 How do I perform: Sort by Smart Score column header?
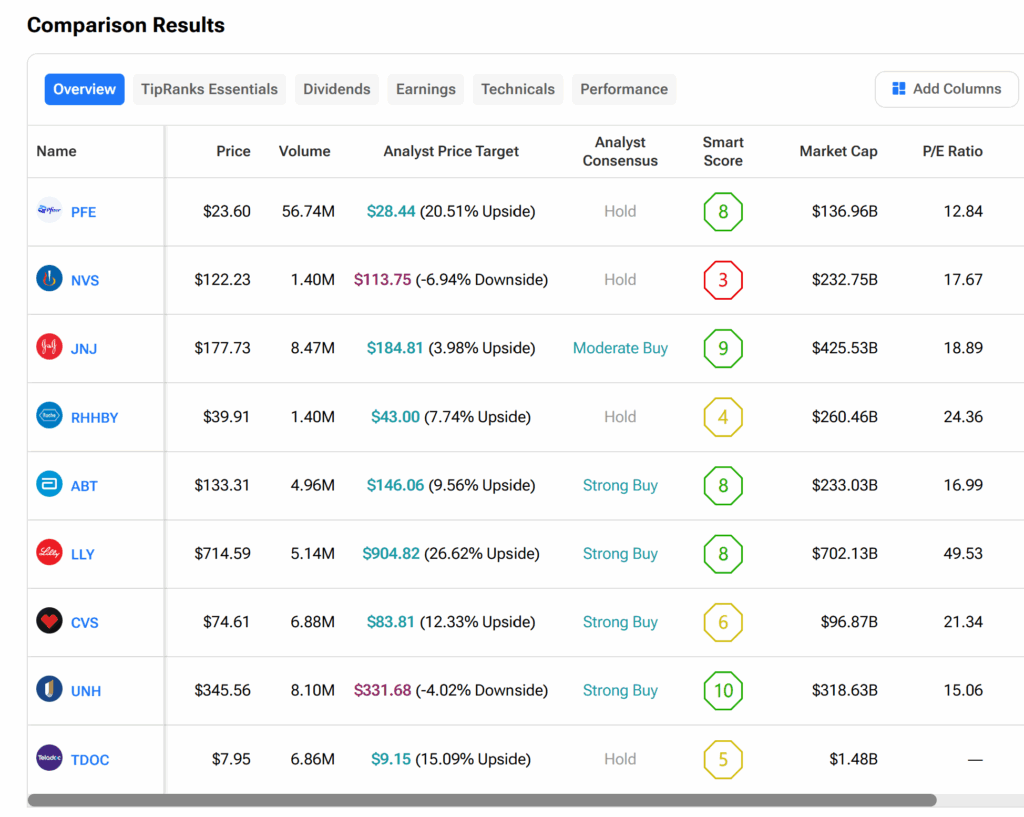(x=723, y=152)
